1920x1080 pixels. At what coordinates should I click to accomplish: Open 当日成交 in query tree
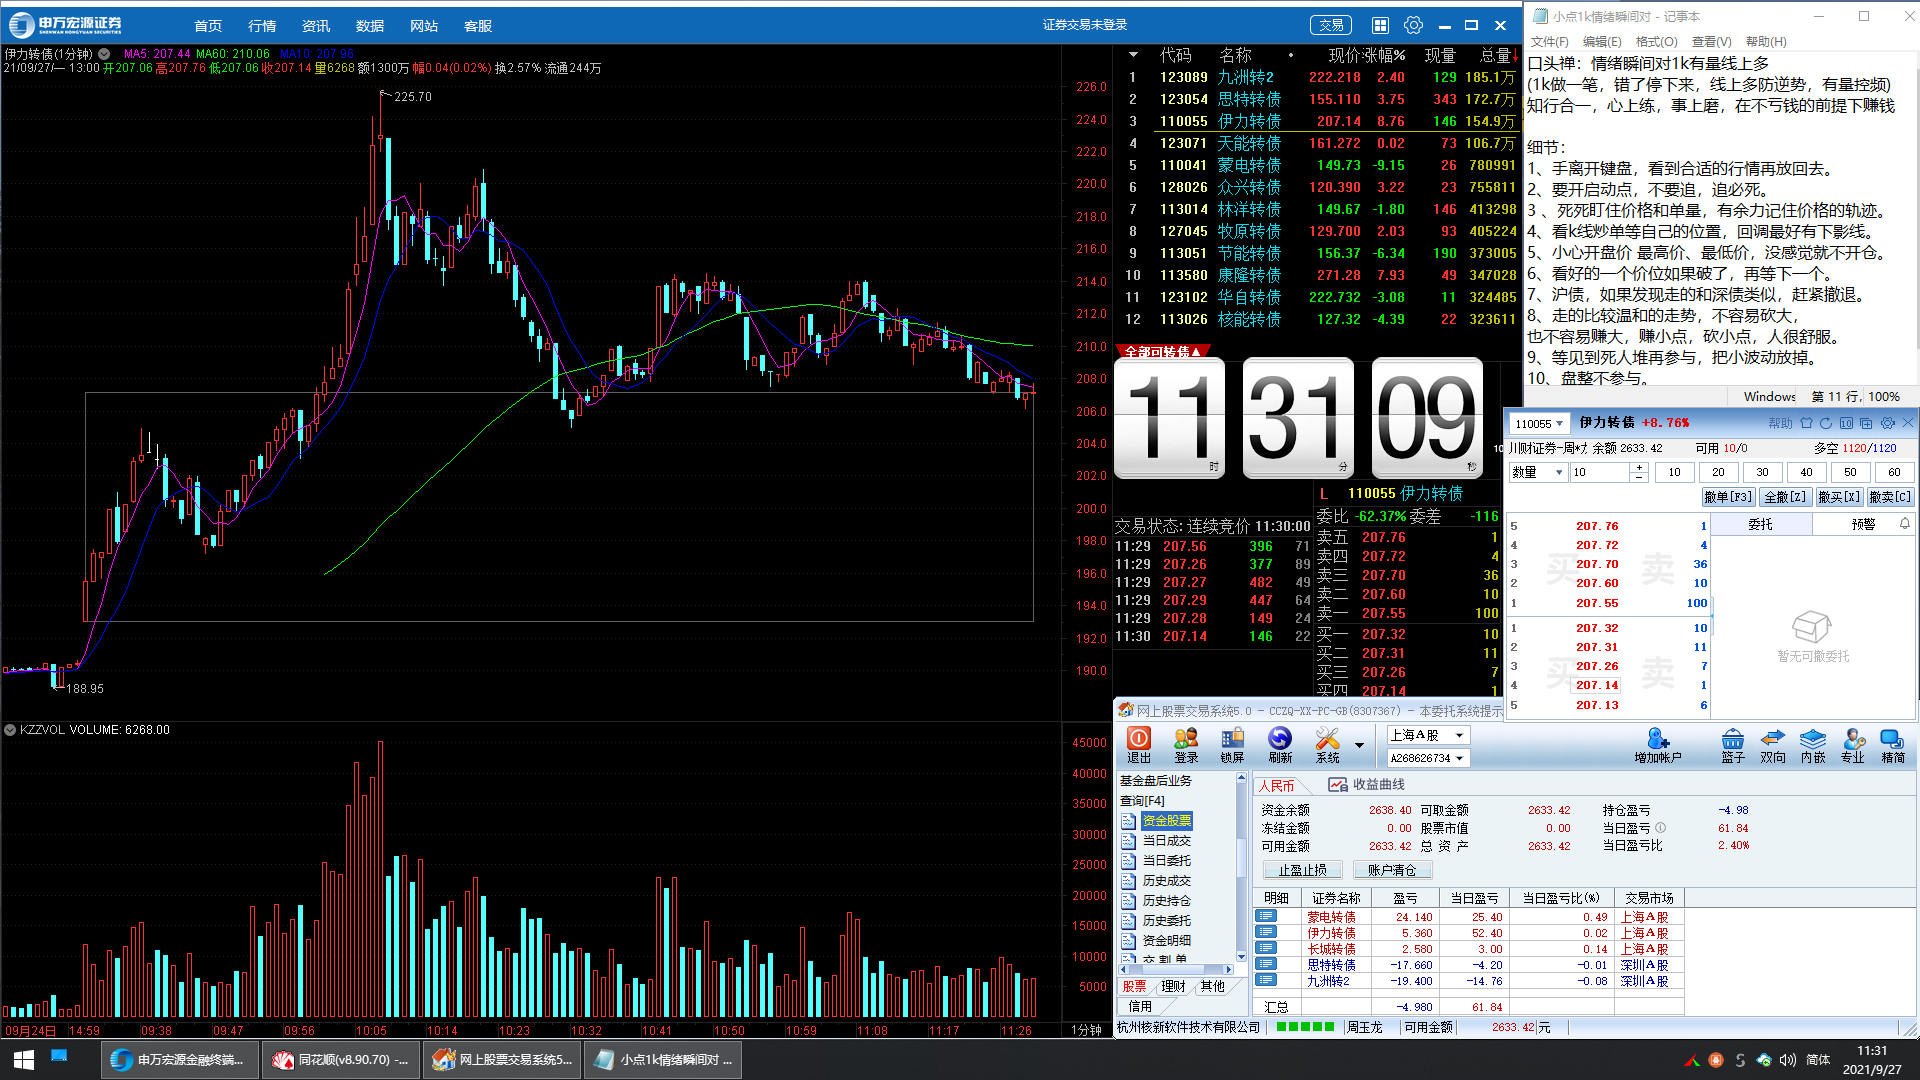point(1166,841)
